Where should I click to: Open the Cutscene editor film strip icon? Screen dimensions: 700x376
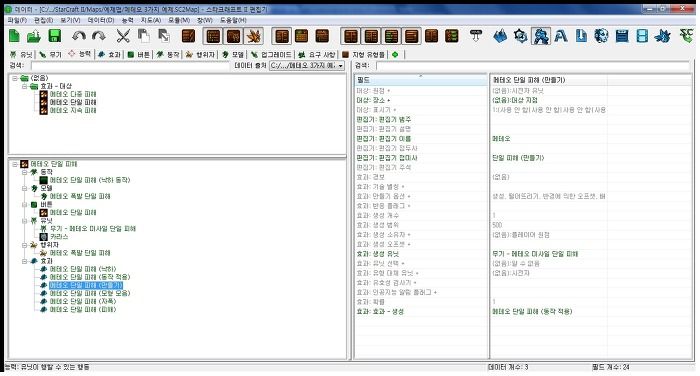642,36
